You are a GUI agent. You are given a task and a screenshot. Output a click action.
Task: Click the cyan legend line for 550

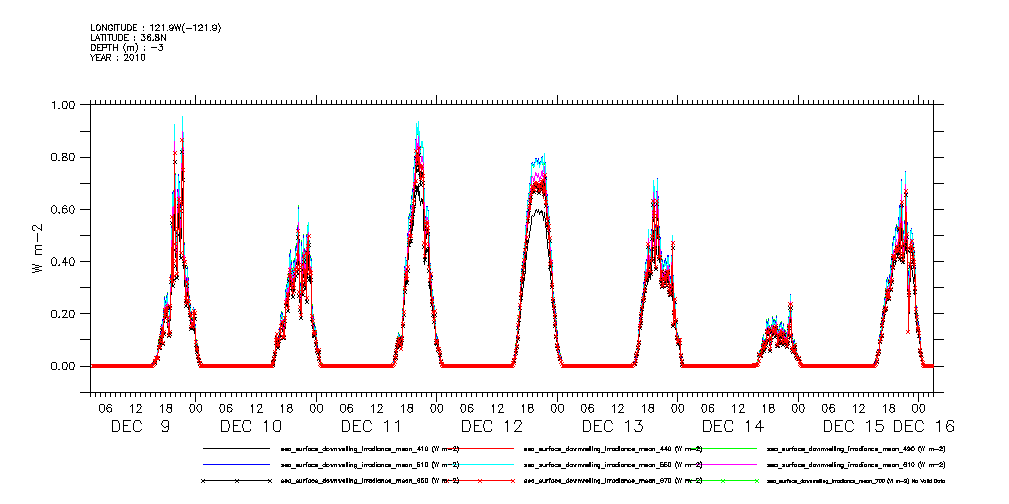tap(479, 464)
